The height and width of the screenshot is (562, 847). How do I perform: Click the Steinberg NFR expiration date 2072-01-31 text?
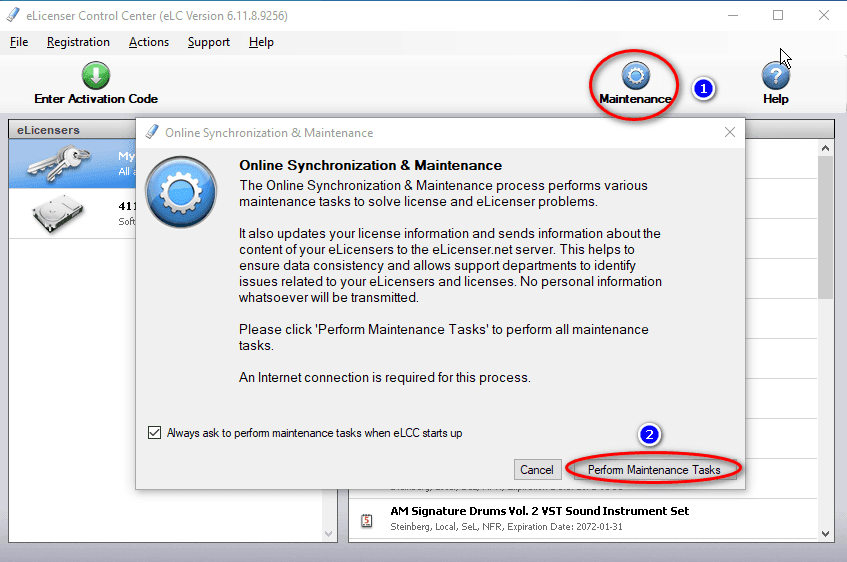pos(506,526)
